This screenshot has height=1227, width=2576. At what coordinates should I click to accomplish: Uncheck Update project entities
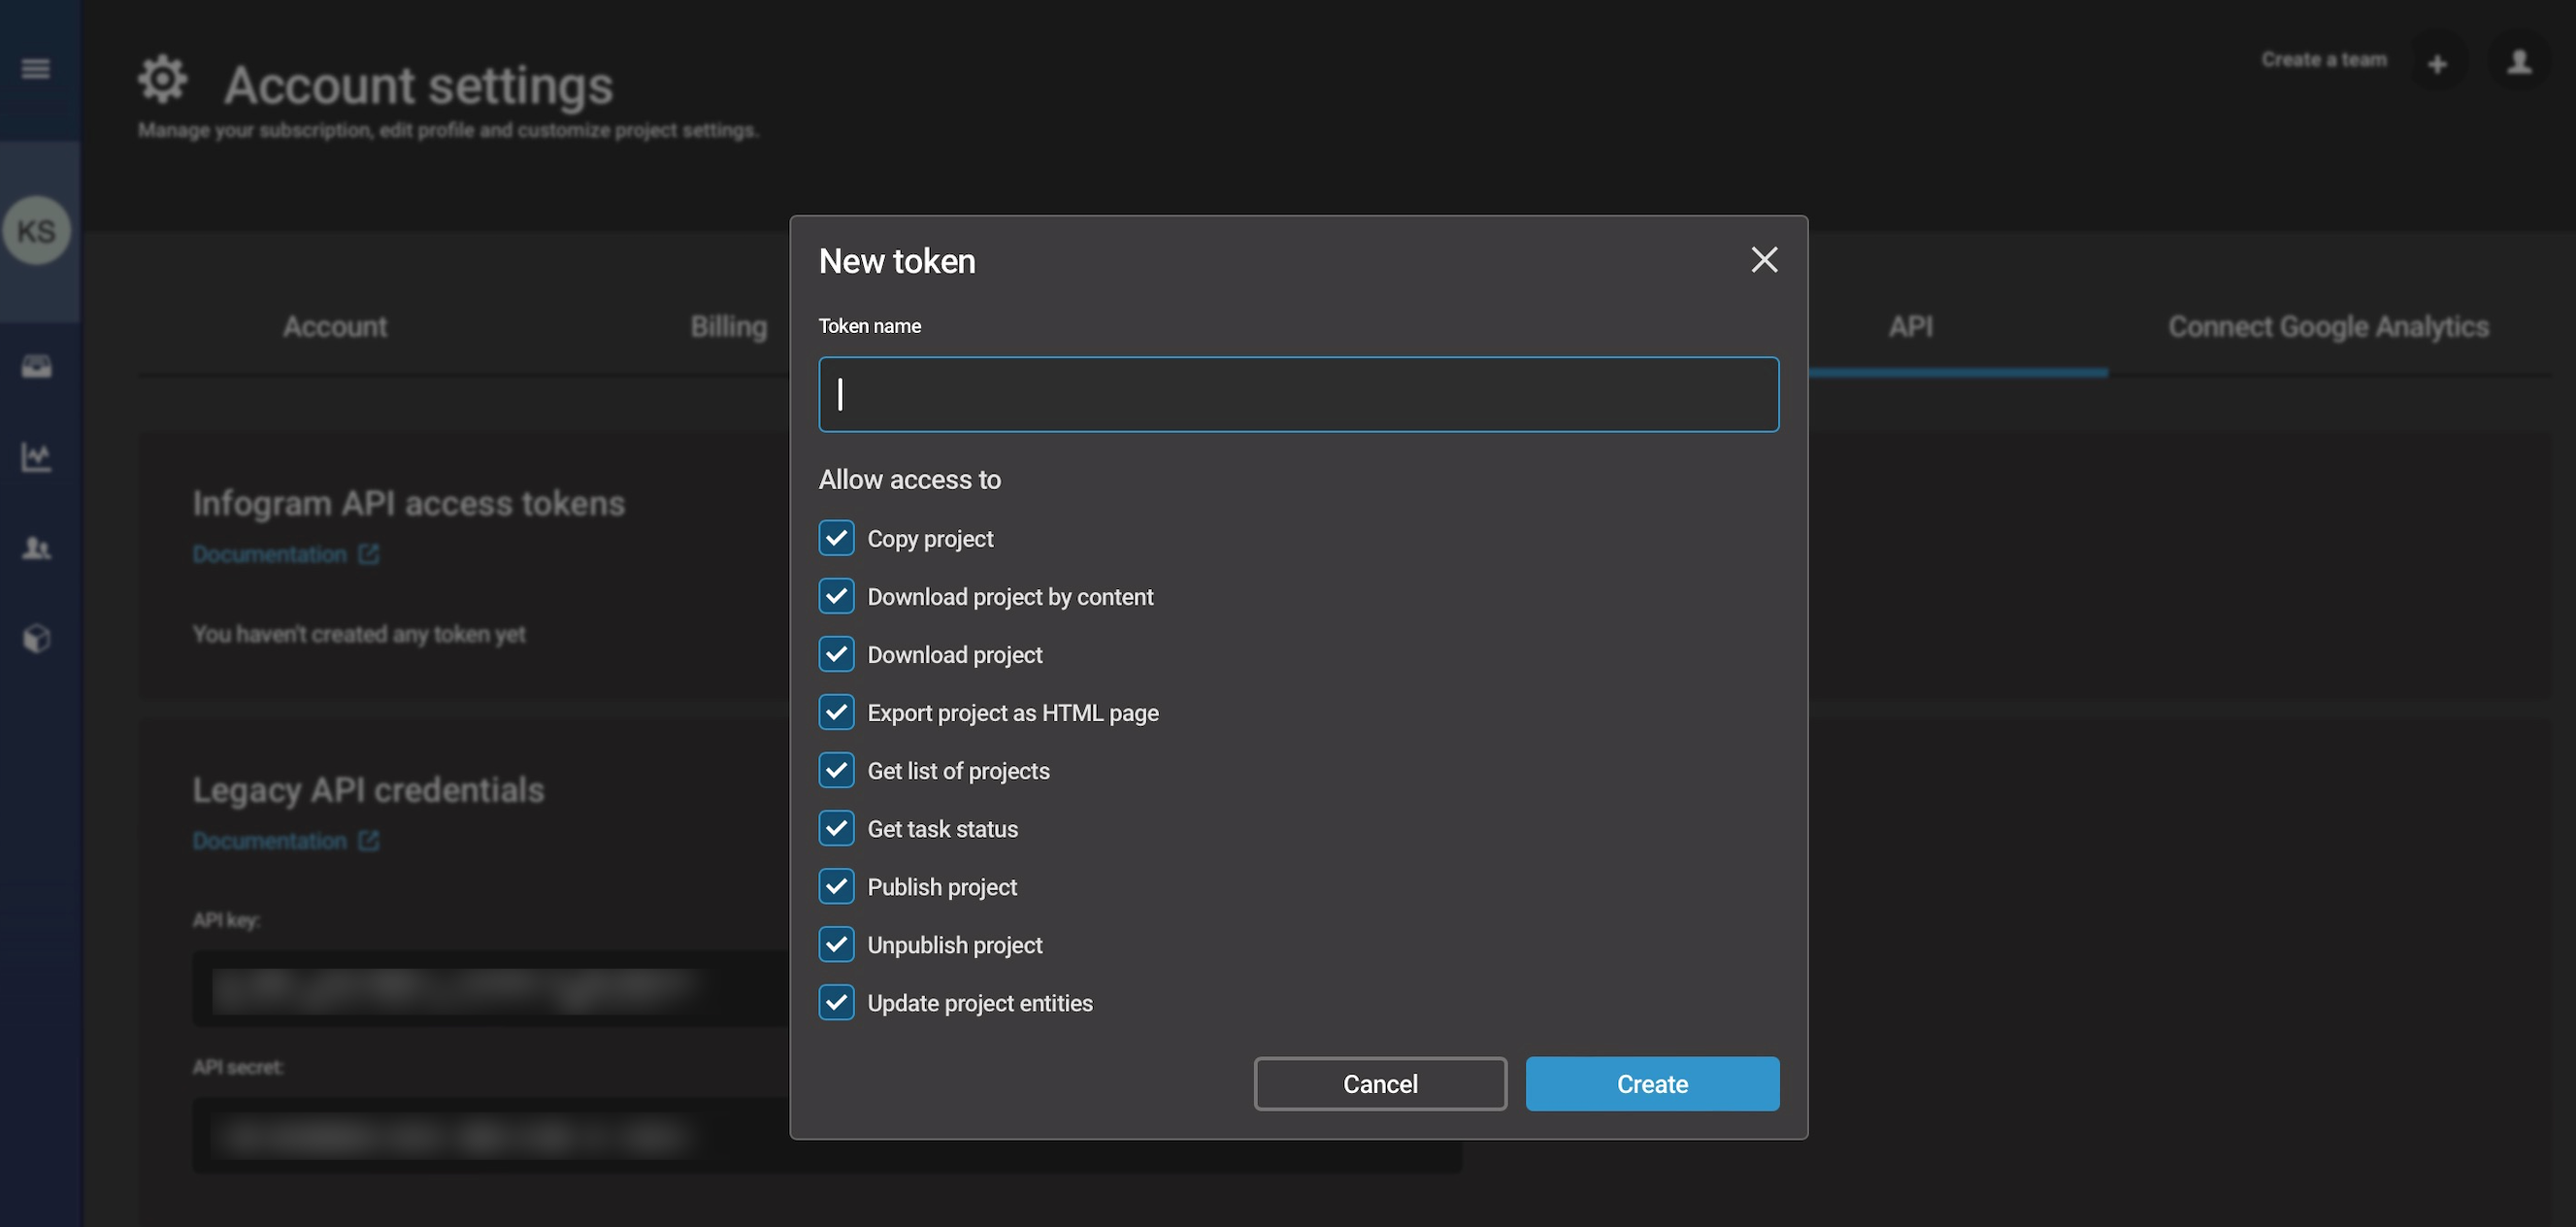click(836, 1002)
